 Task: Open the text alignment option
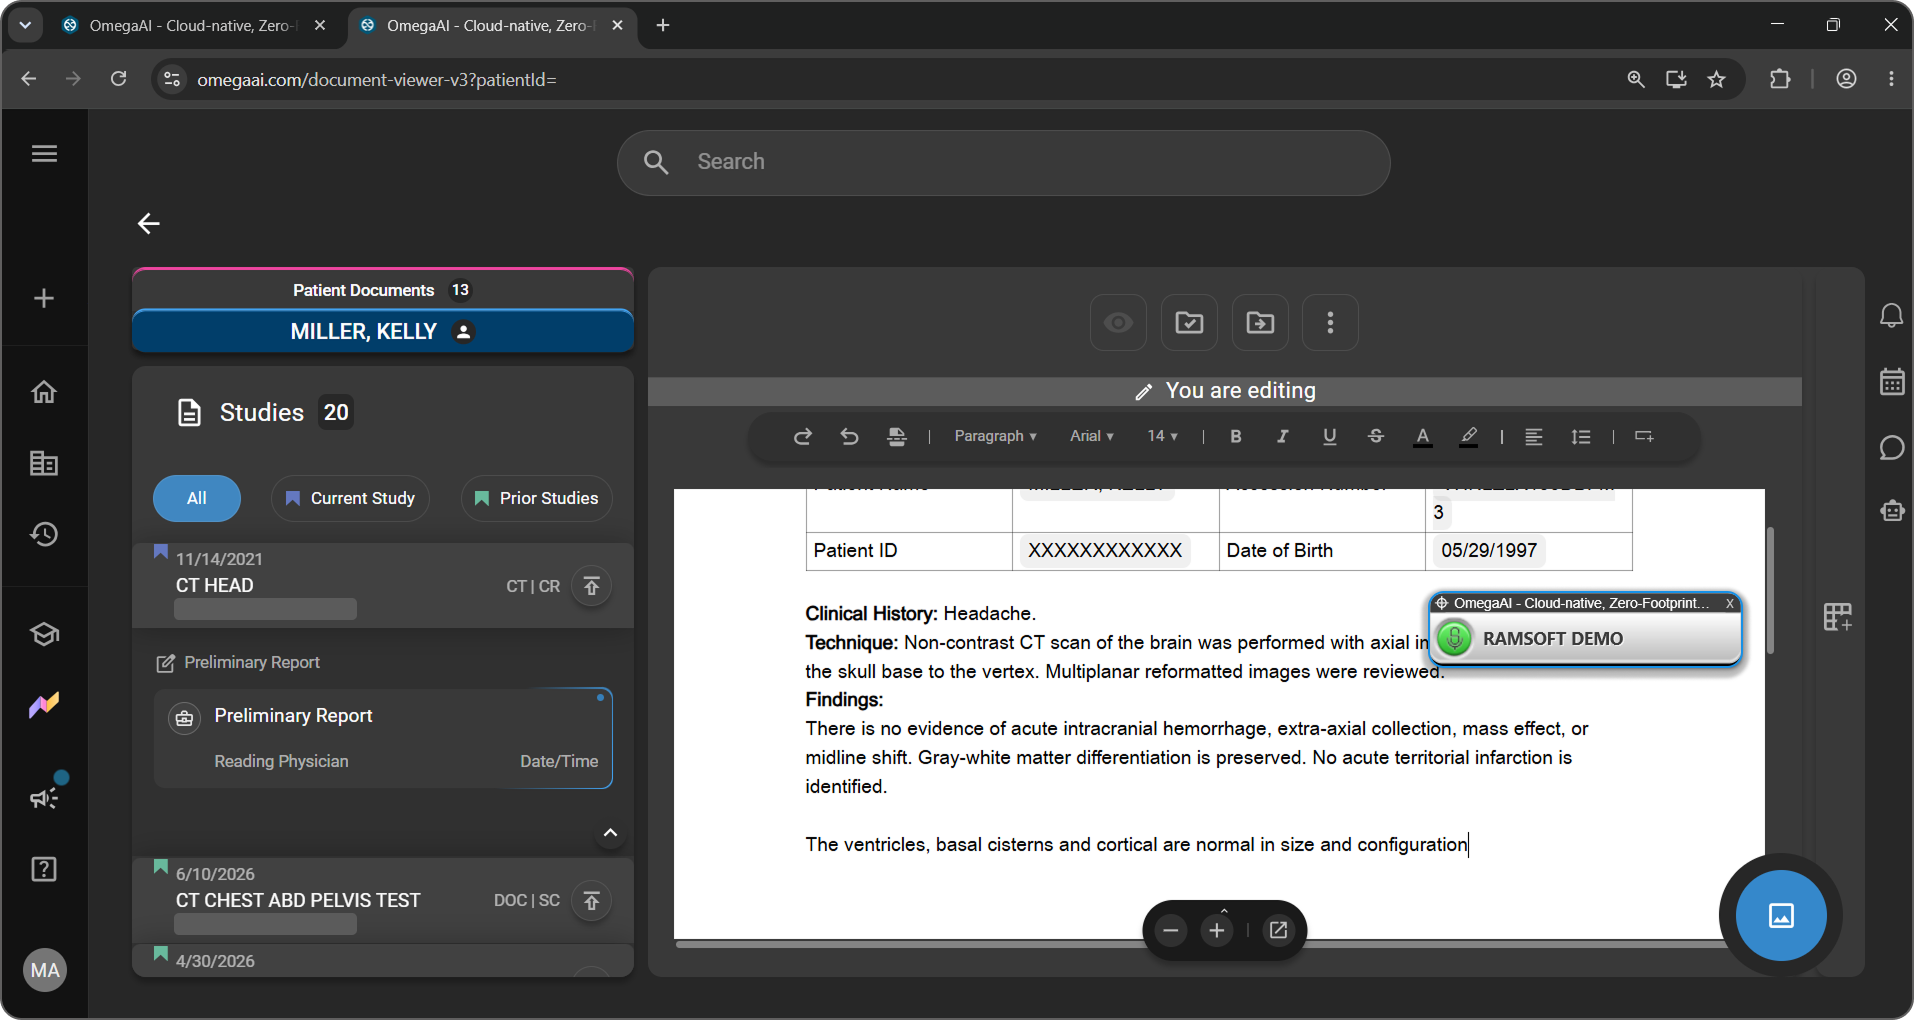[x=1533, y=437]
